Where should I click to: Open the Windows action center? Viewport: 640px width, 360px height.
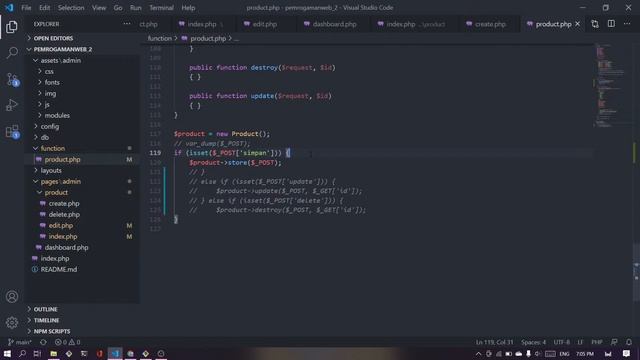pyautogui.click(x=626, y=353)
